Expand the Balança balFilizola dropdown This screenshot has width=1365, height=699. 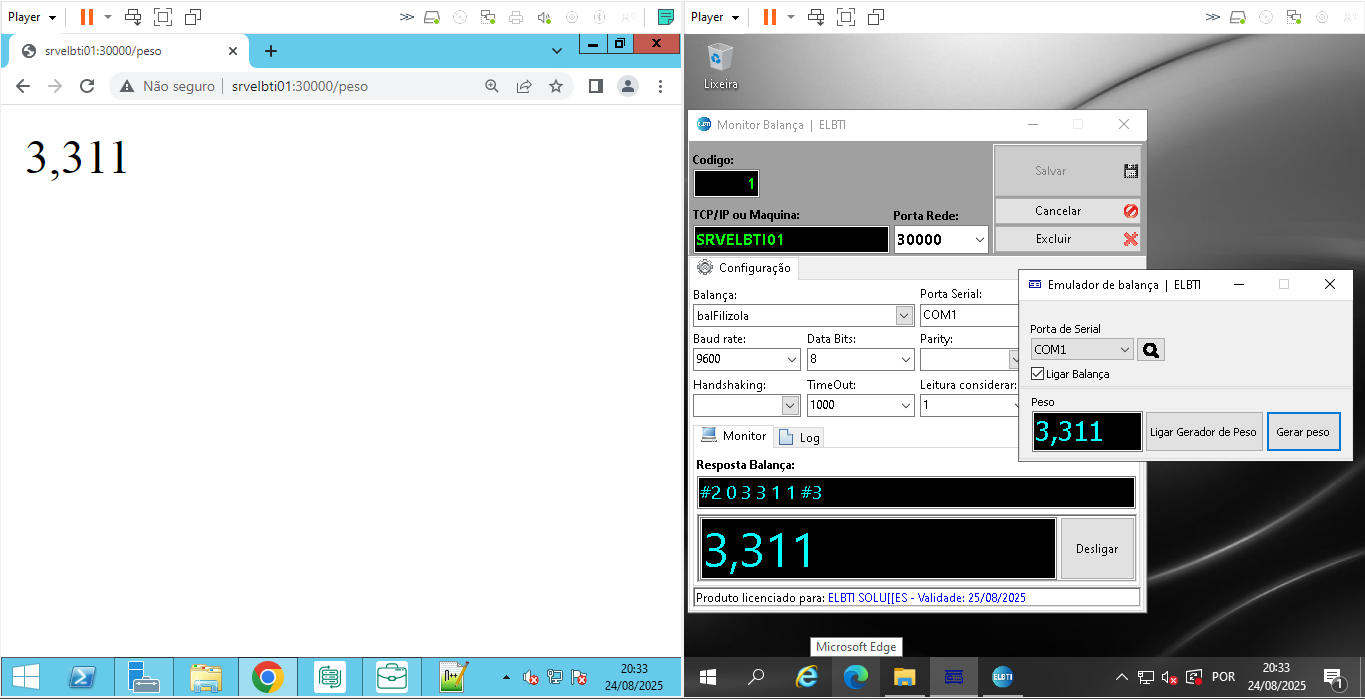[904, 316]
